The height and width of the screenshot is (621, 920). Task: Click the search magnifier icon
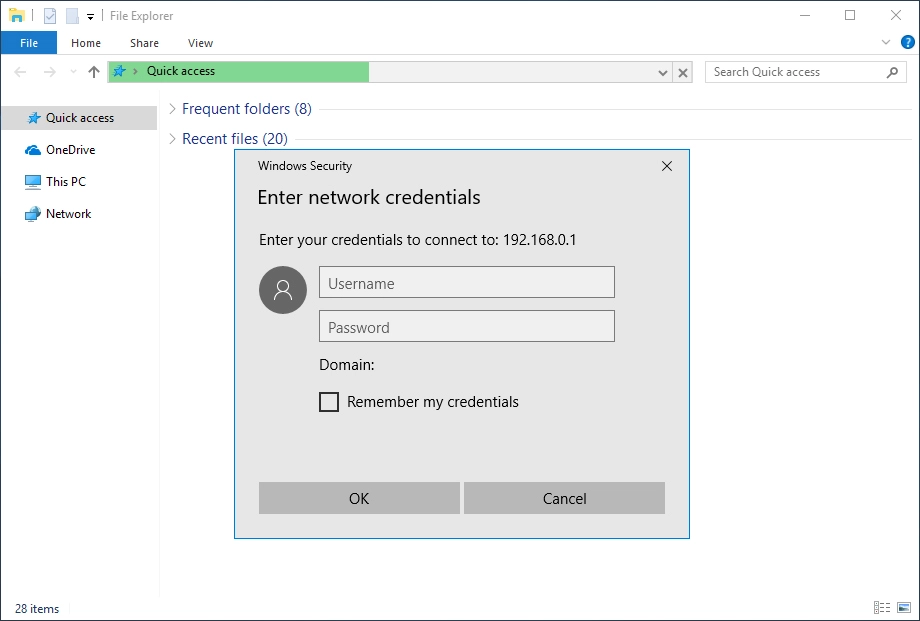(892, 72)
